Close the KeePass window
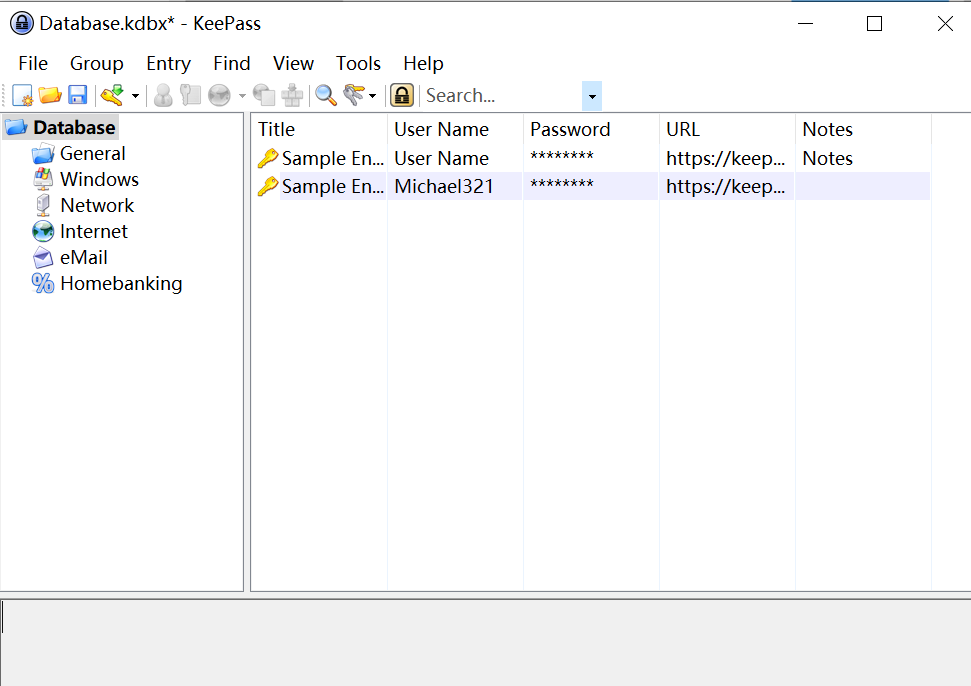The width and height of the screenshot is (971, 686). [x=945, y=24]
